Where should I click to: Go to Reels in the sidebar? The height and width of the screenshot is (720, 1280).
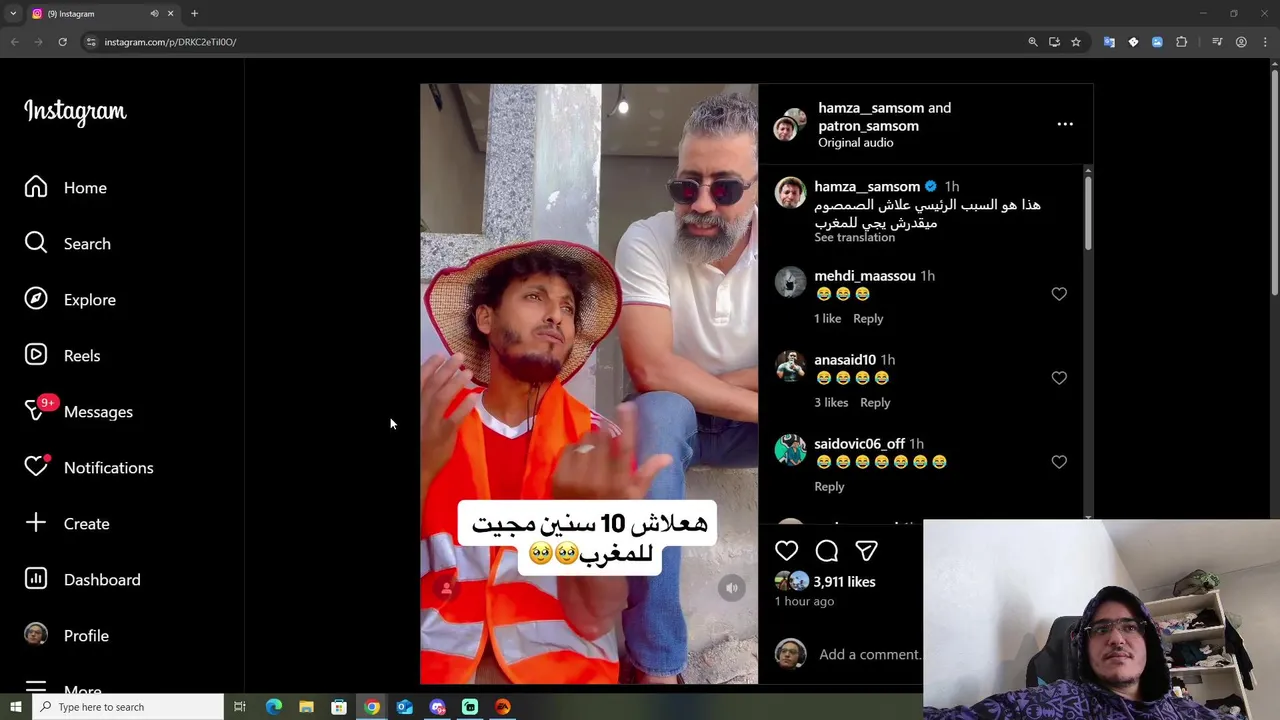(62, 356)
